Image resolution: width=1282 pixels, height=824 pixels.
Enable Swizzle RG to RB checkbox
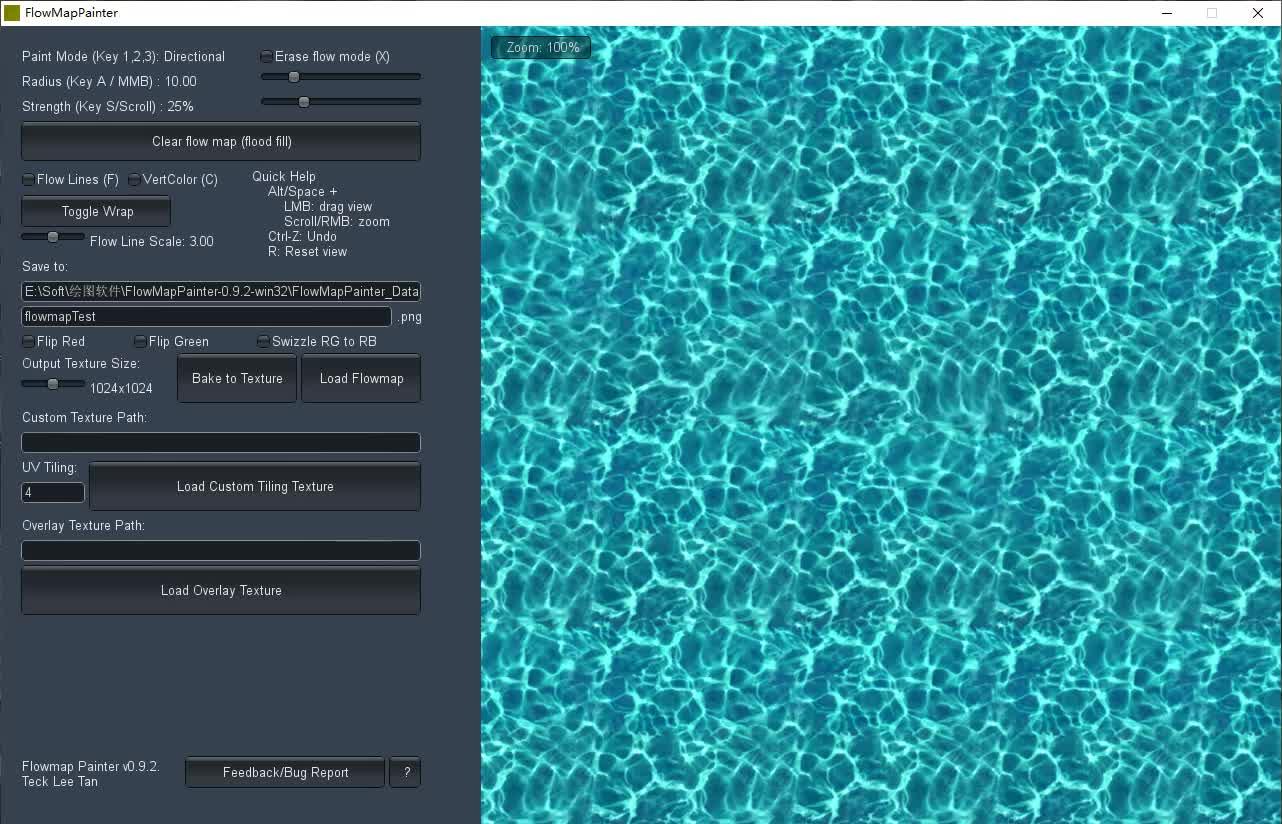[x=263, y=342]
